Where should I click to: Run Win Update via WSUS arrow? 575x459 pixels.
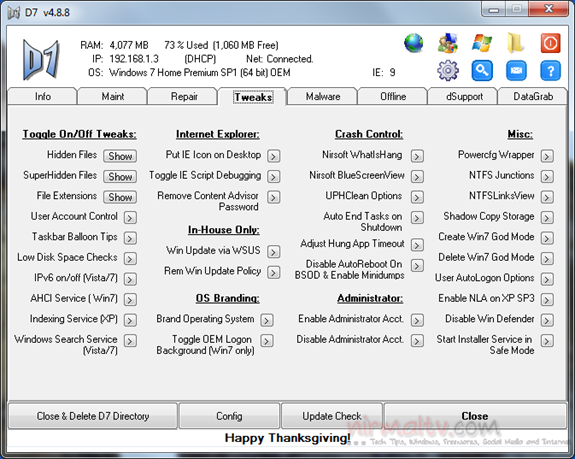[x=274, y=251]
